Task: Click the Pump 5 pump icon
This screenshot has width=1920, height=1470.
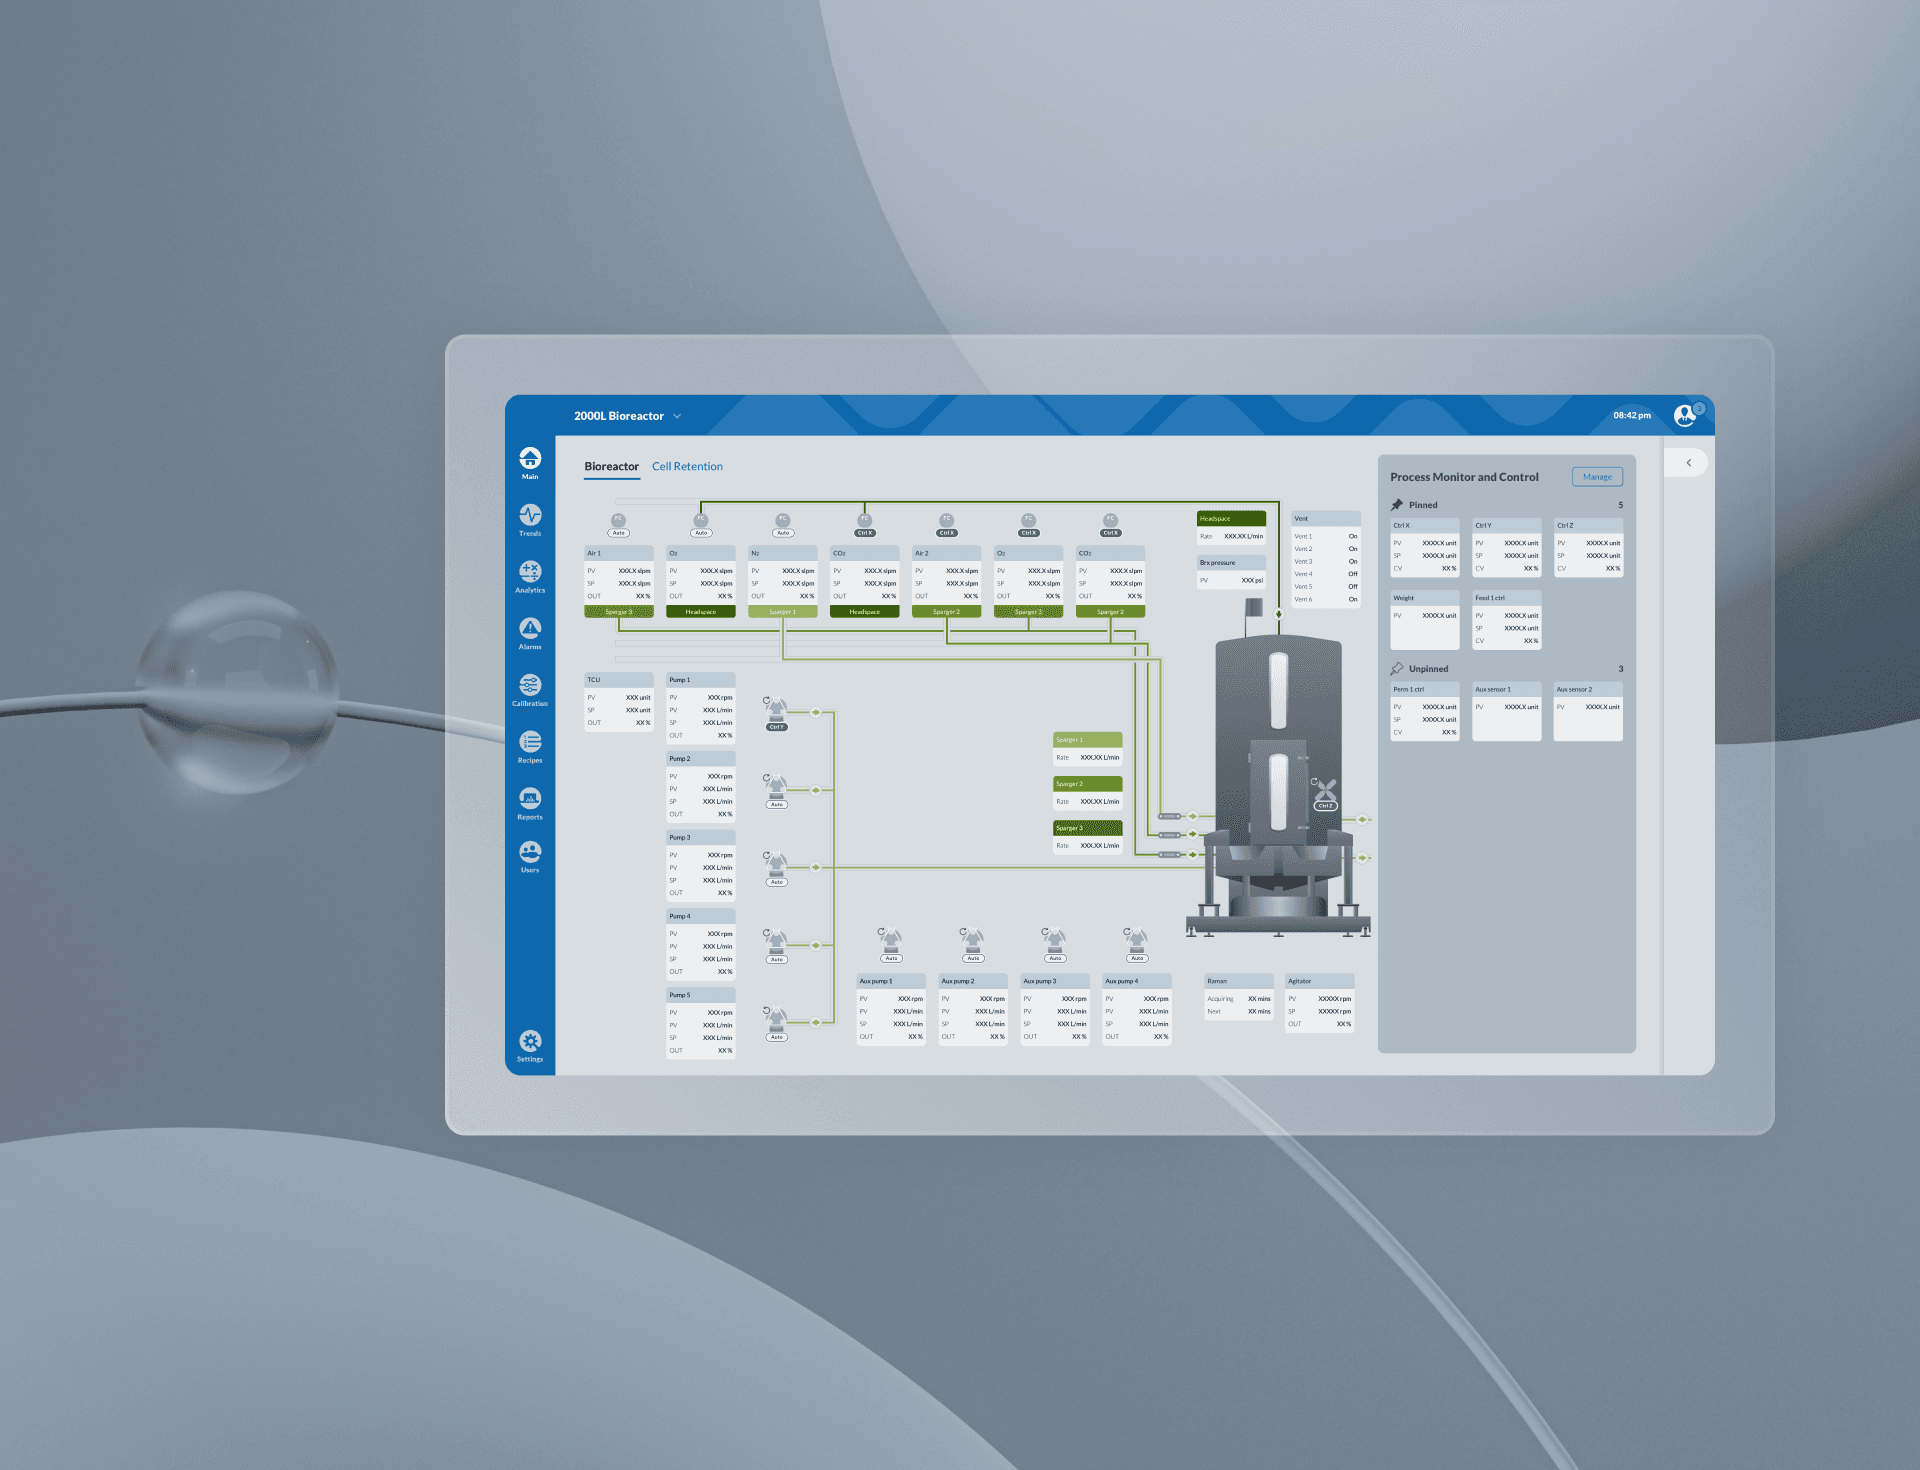Action: (x=776, y=1019)
